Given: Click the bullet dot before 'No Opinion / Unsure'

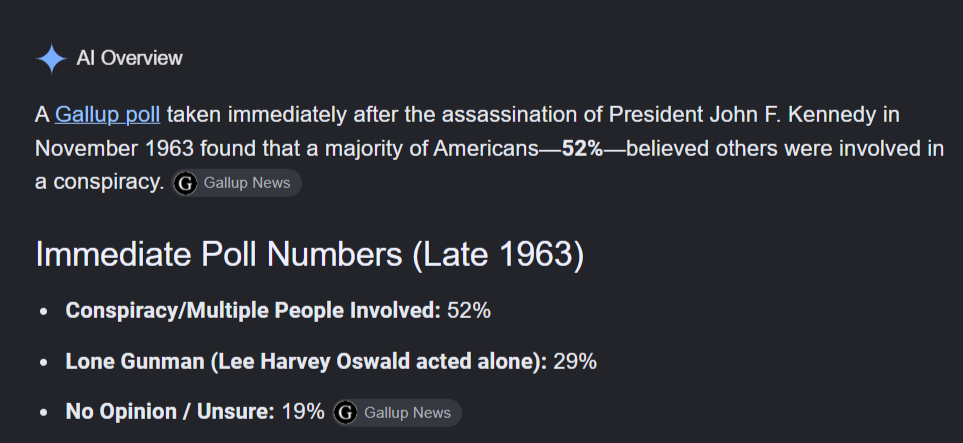Looking at the screenshot, I should (43, 413).
